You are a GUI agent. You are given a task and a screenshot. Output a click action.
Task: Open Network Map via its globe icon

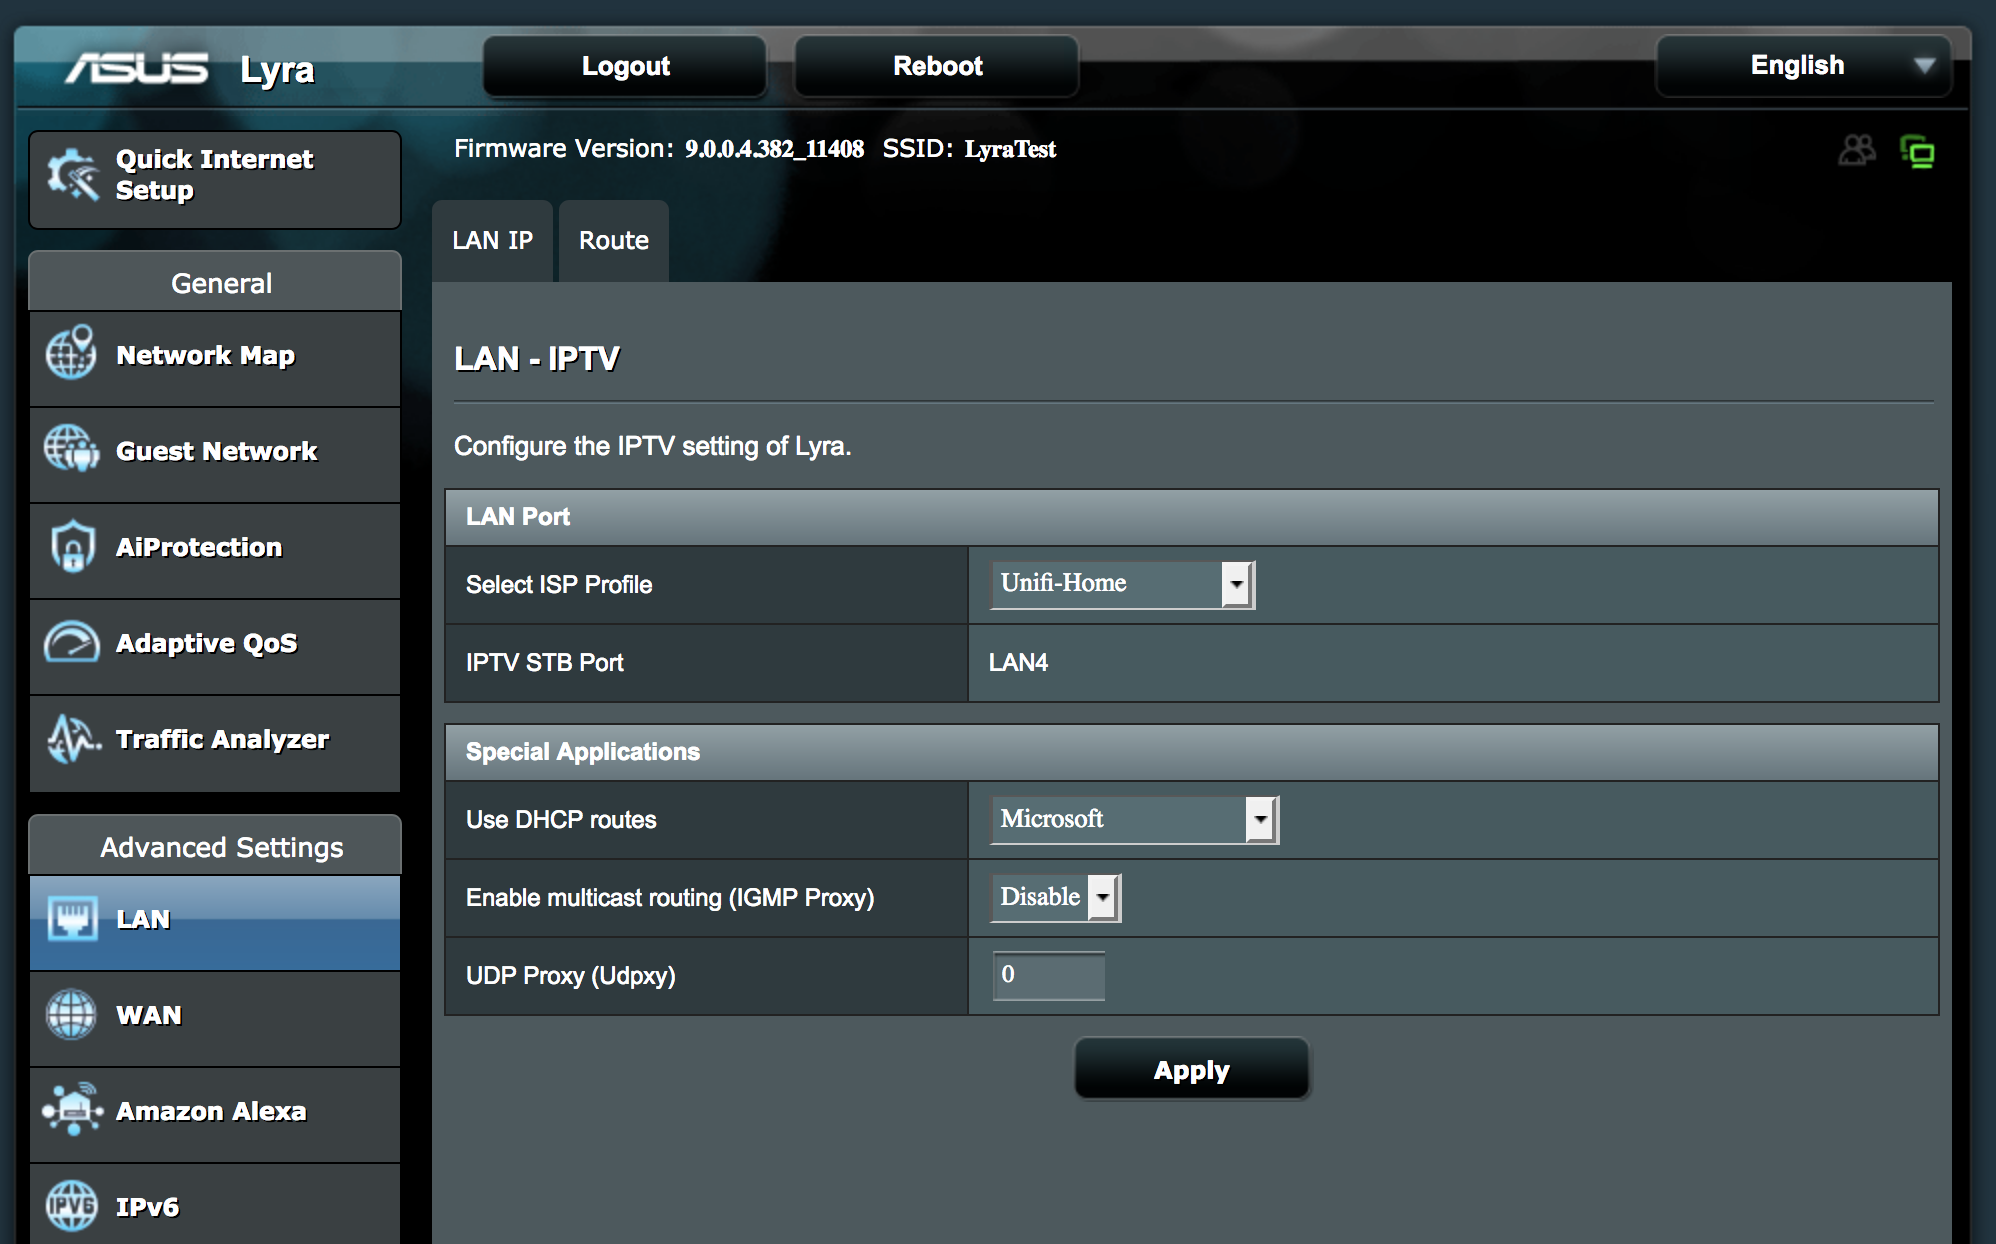point(71,354)
